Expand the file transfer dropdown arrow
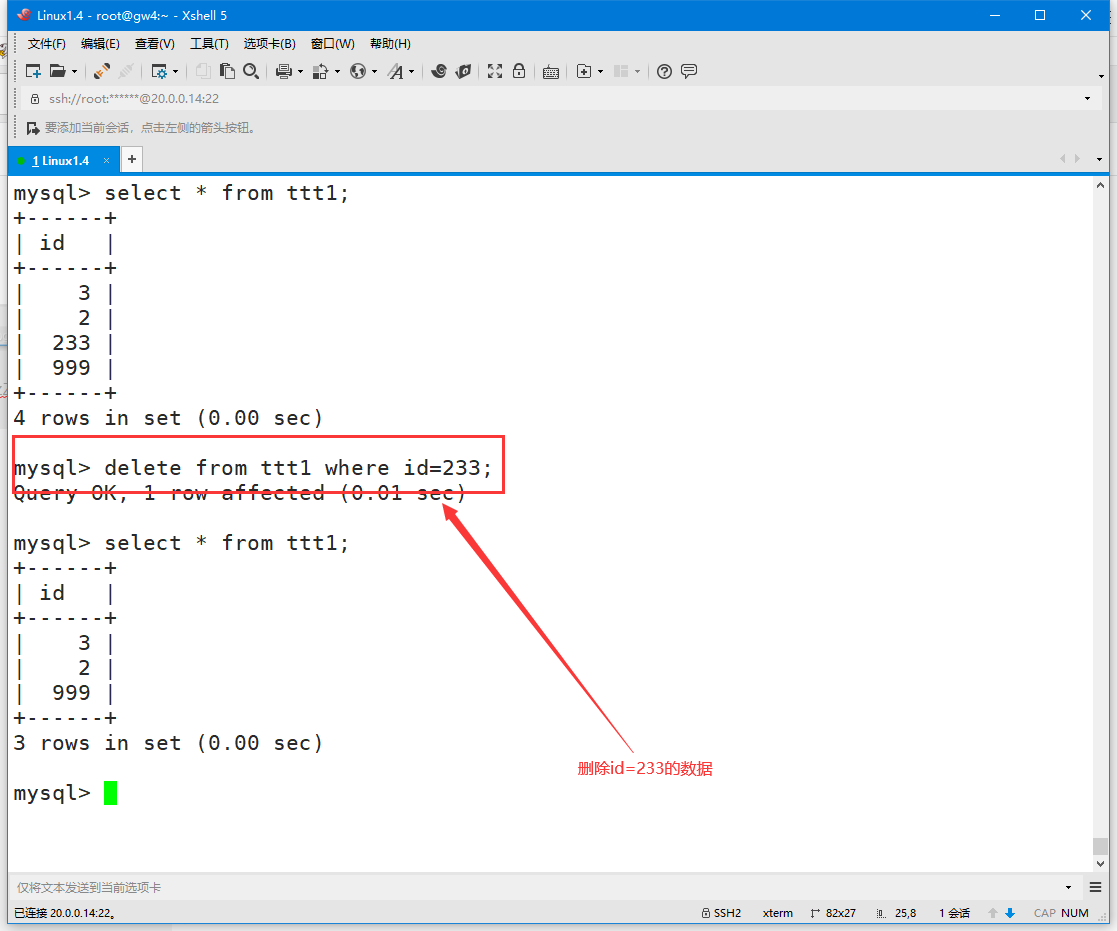1117x931 pixels. pyautogui.click(x=337, y=72)
